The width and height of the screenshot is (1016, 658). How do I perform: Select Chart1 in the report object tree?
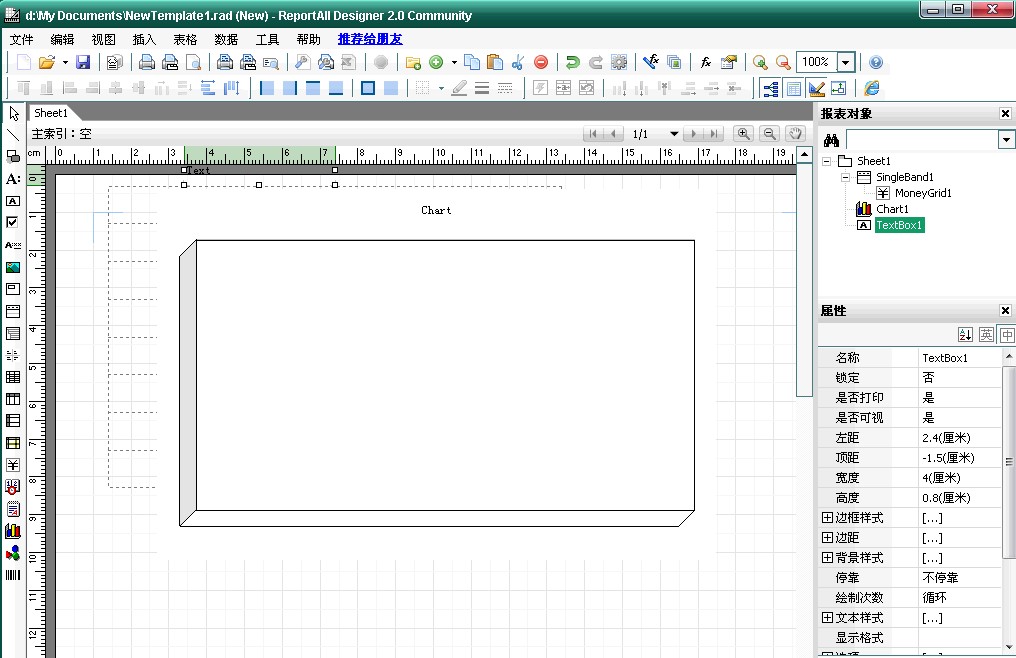point(892,209)
